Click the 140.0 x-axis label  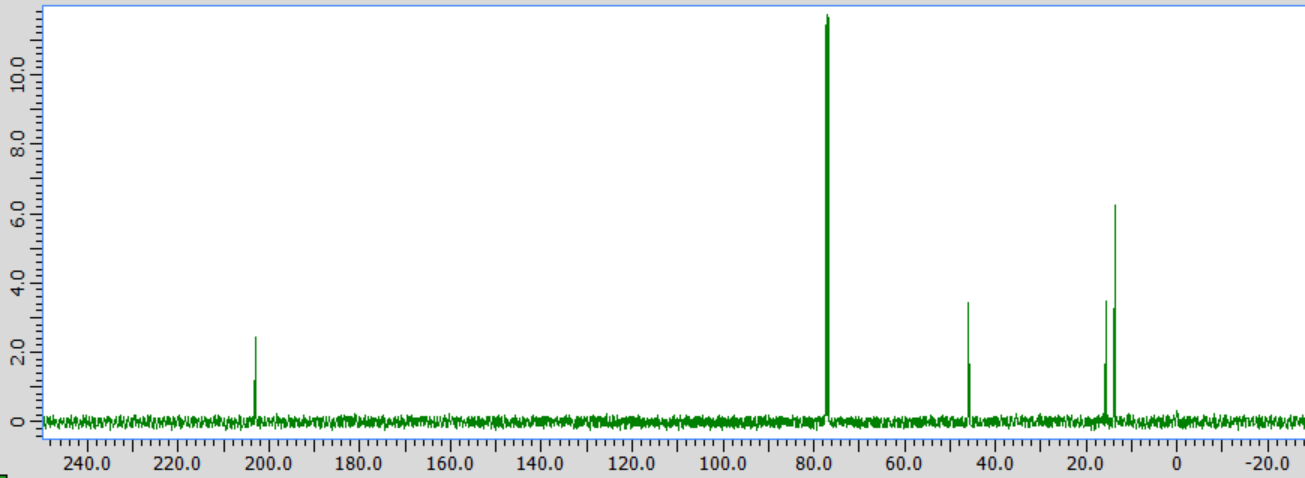pos(542,464)
